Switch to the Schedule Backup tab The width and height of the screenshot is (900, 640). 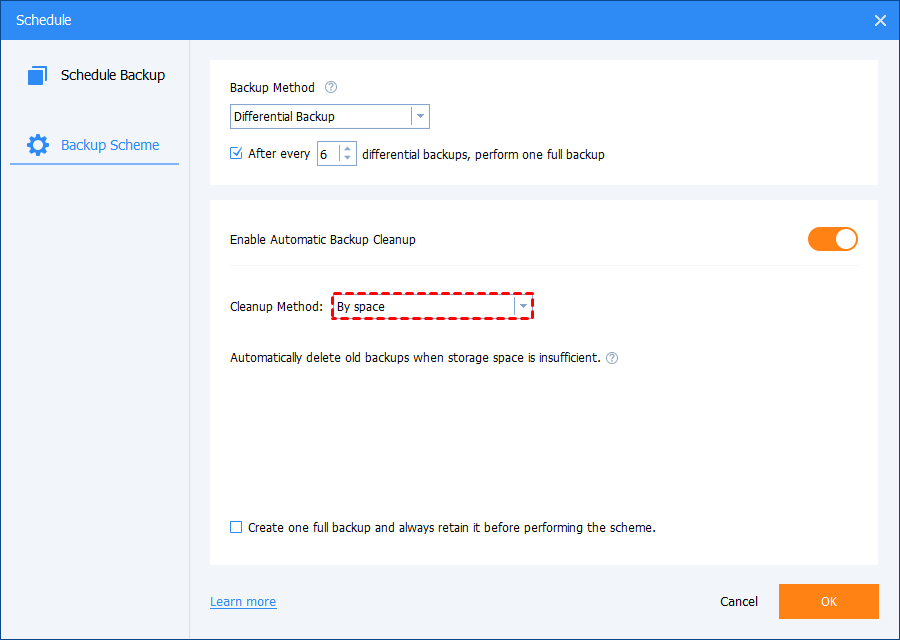point(112,75)
